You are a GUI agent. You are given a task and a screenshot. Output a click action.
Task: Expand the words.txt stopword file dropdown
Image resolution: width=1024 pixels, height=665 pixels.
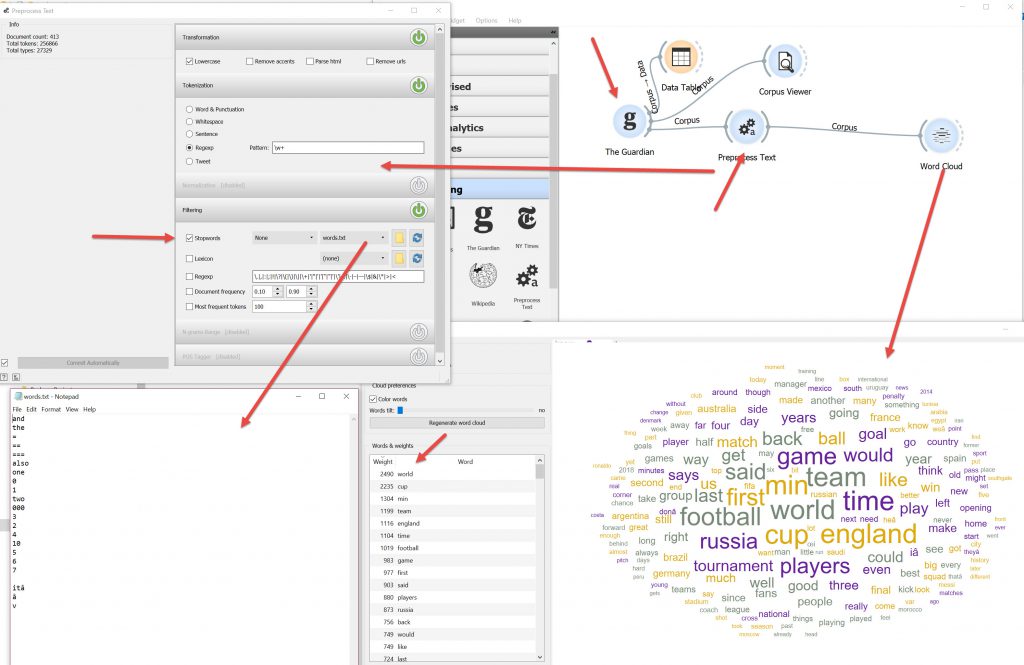[354, 238]
